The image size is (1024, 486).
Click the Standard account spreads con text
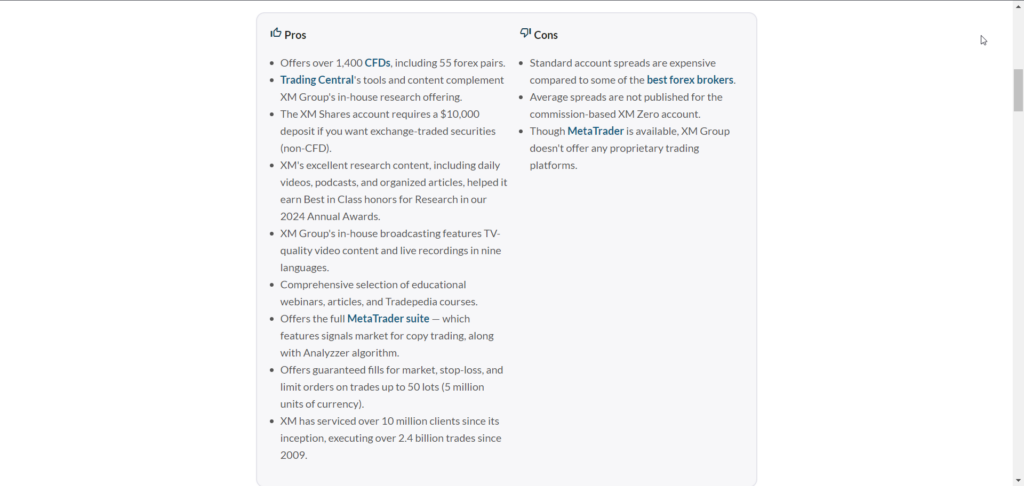pos(633,72)
